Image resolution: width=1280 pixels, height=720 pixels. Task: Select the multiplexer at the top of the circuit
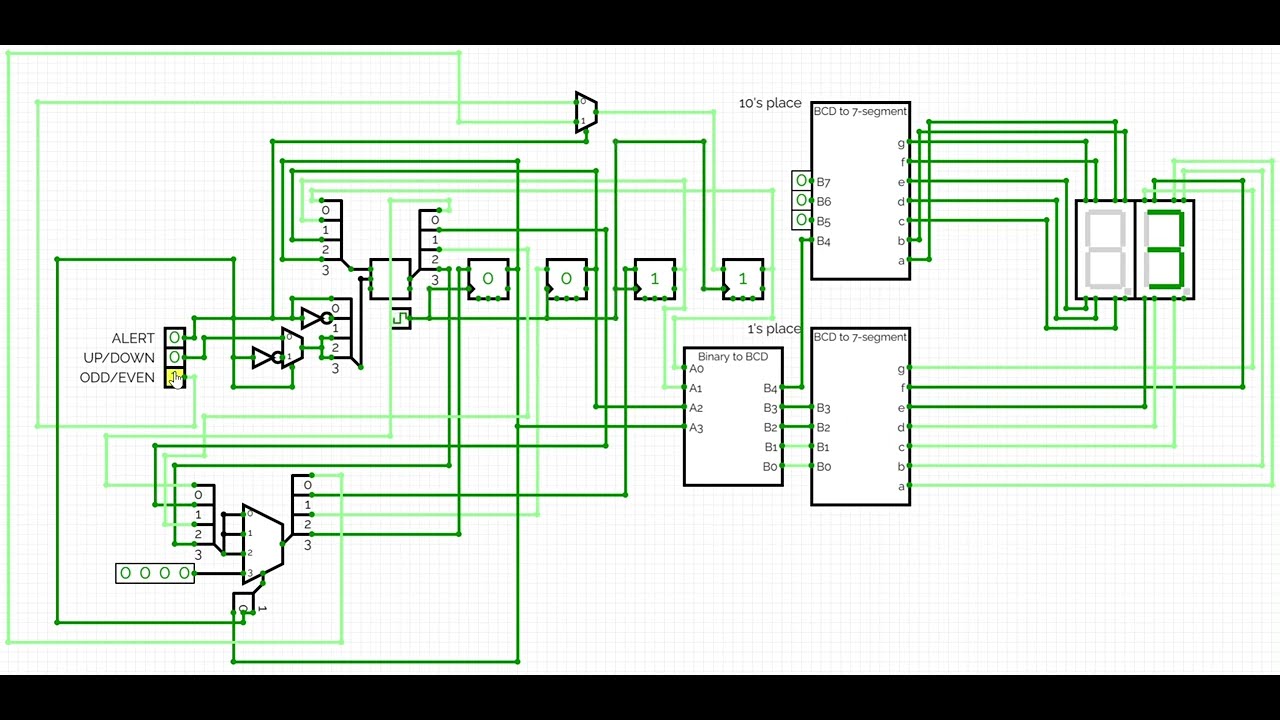tap(586, 112)
